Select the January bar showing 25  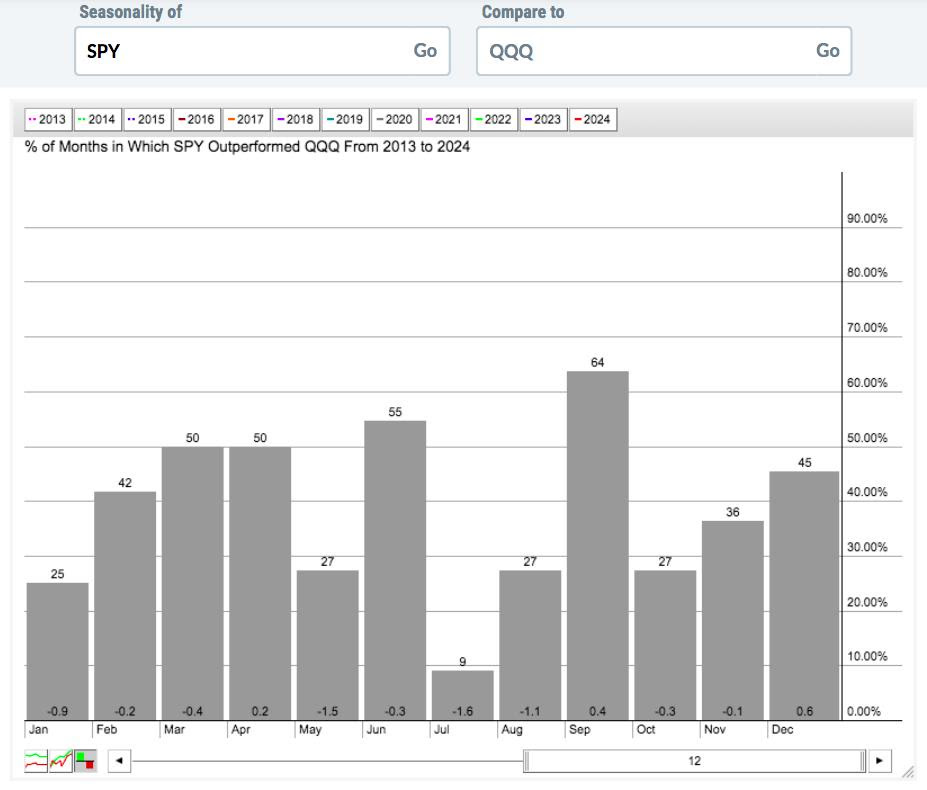[x=57, y=651]
